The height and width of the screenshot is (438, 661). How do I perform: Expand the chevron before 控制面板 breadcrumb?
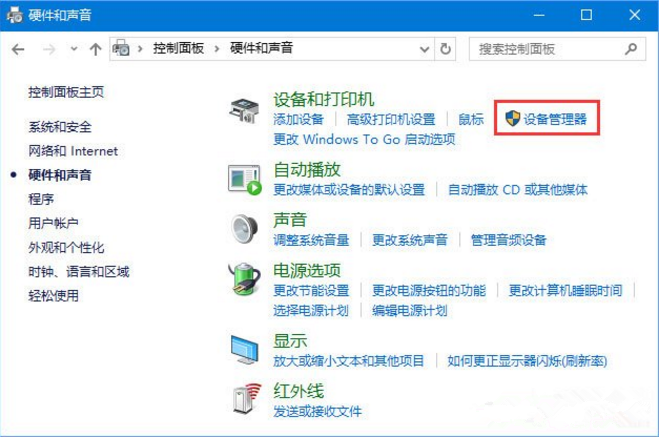click(140, 49)
